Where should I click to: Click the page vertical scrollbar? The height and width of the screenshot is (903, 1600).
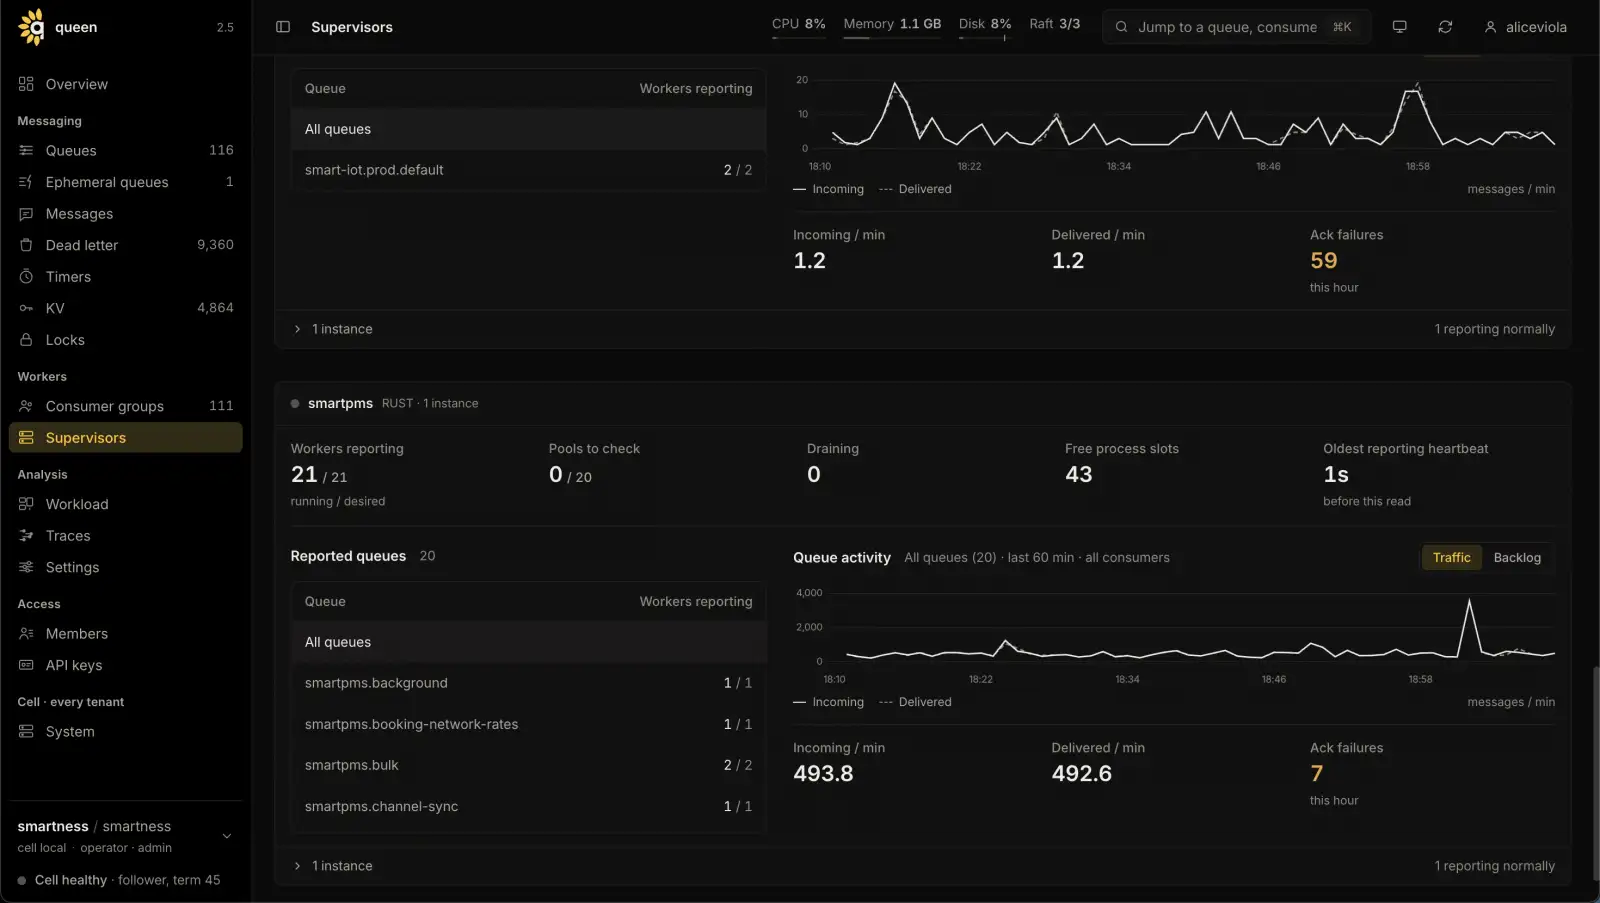click(x=1595, y=772)
